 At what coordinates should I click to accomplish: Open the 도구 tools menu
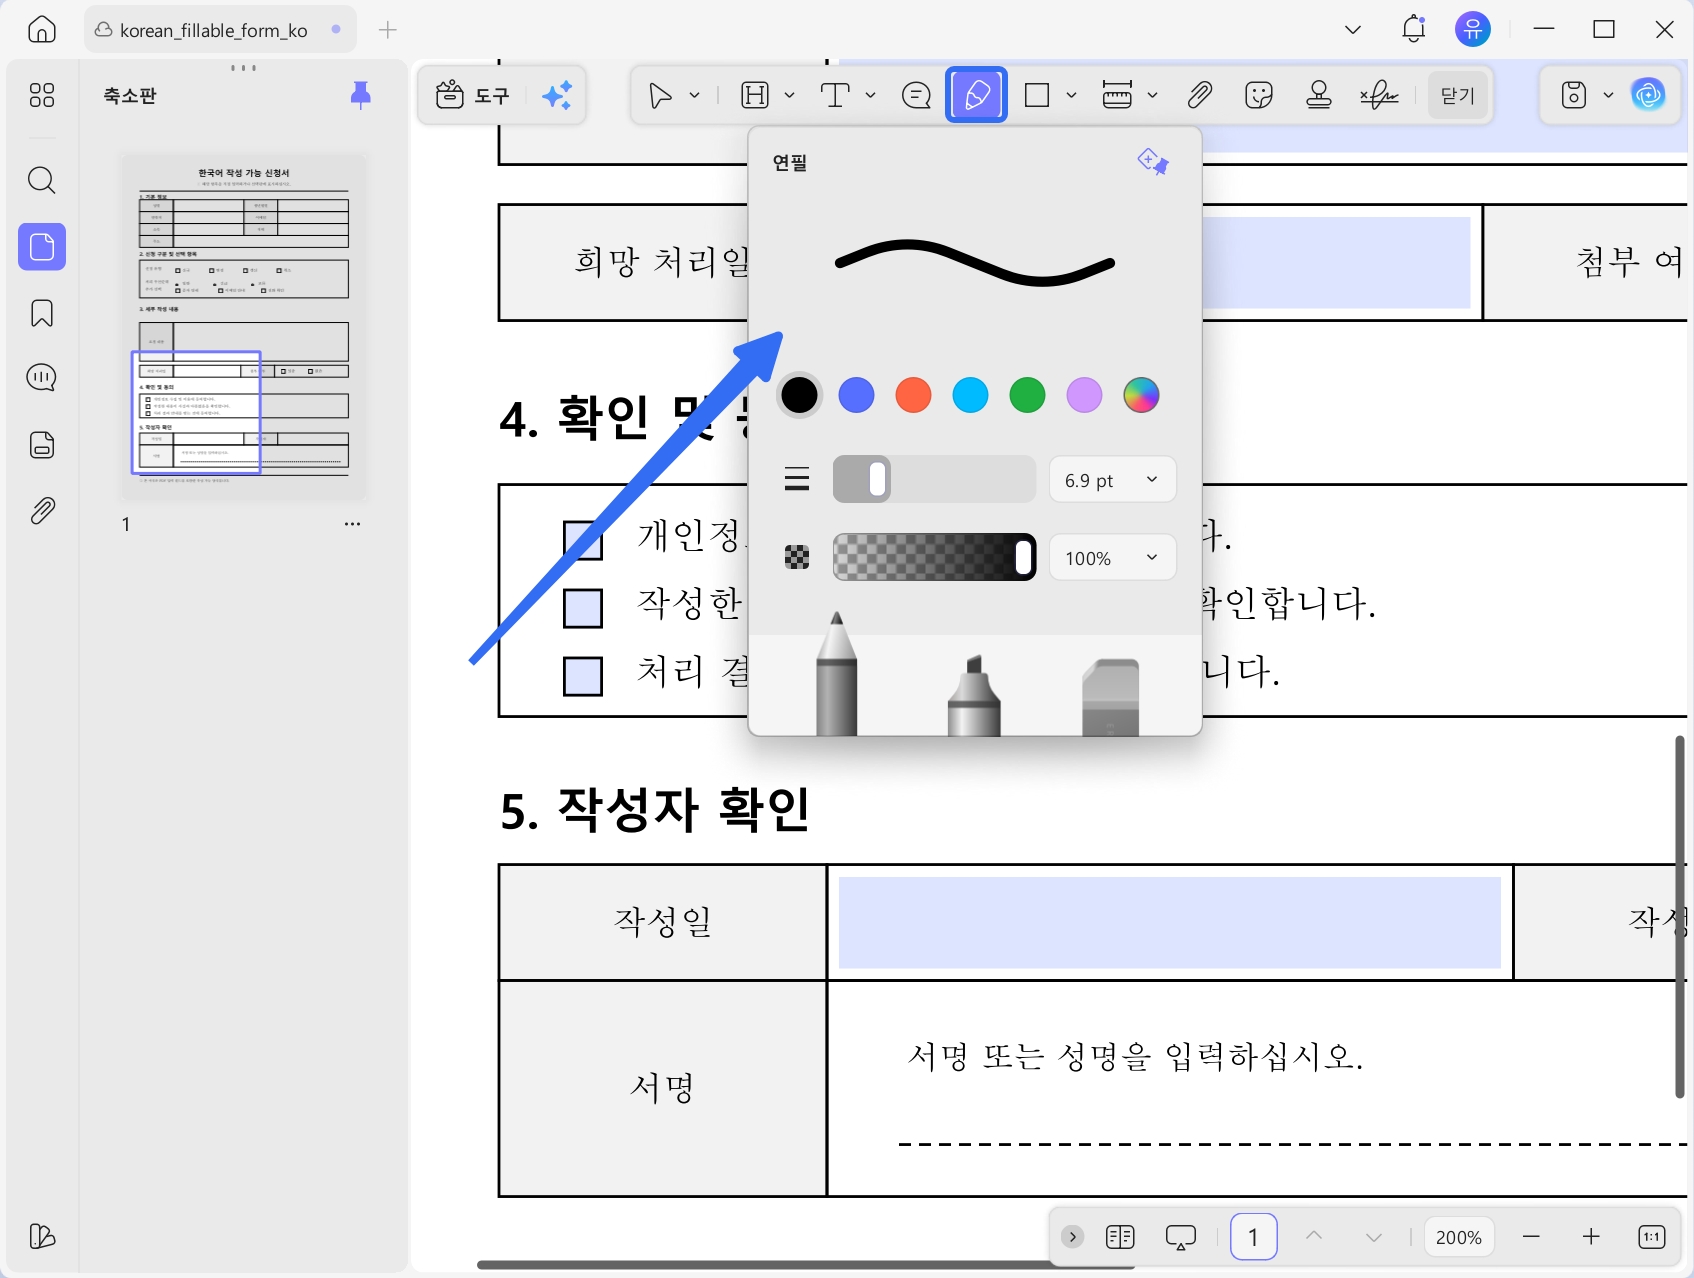(472, 95)
